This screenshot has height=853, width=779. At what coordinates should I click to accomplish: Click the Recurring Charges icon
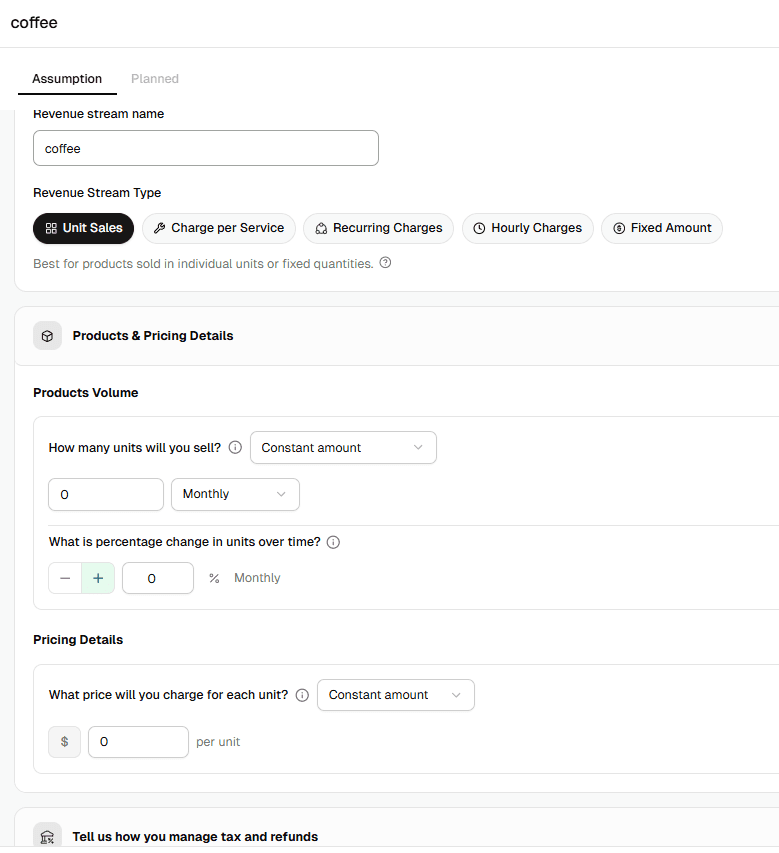(x=322, y=228)
